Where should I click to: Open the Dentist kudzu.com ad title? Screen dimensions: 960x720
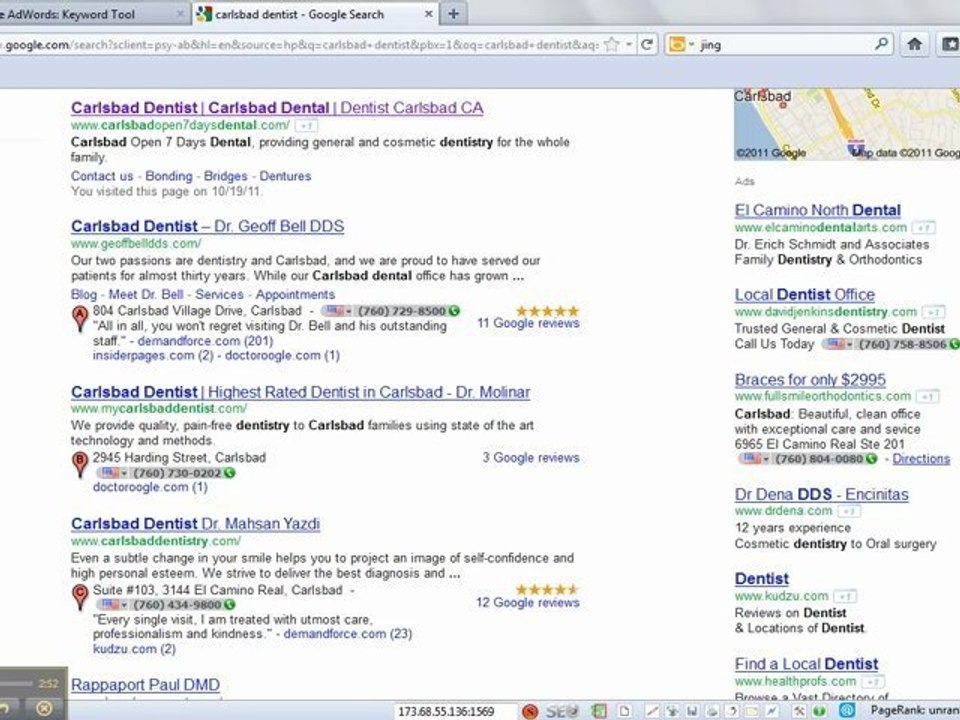click(x=762, y=579)
